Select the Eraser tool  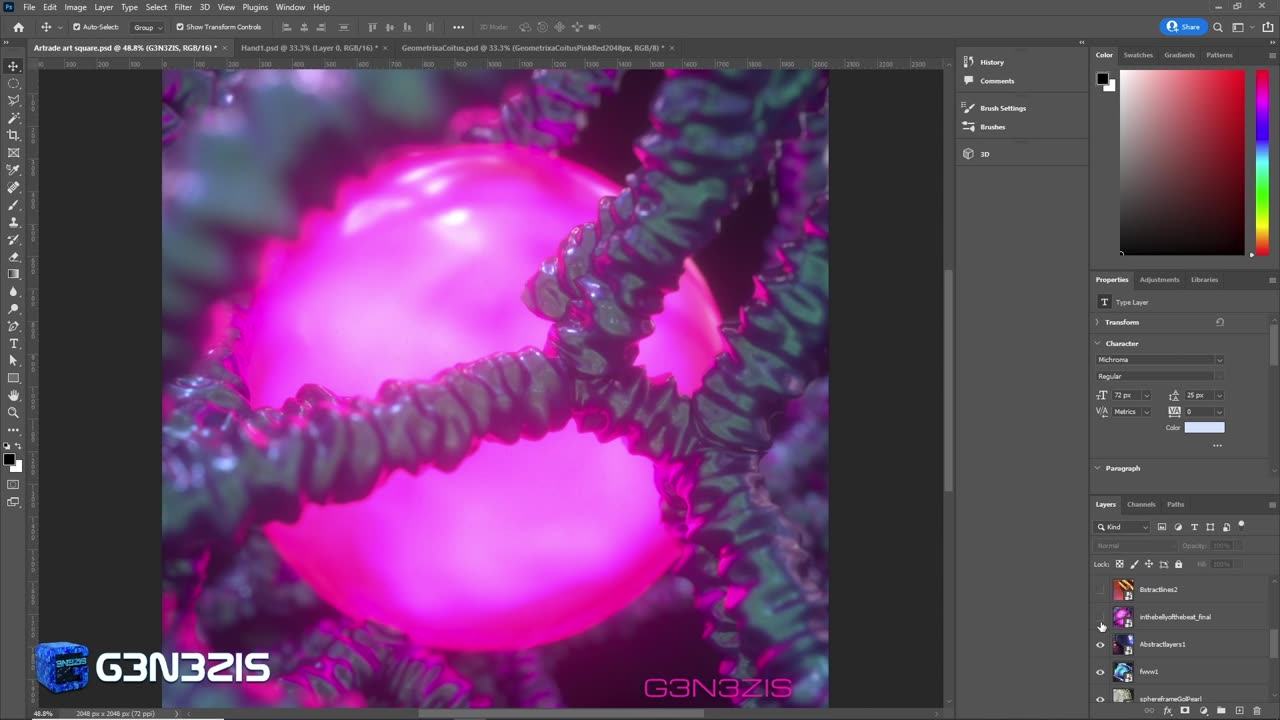13,257
